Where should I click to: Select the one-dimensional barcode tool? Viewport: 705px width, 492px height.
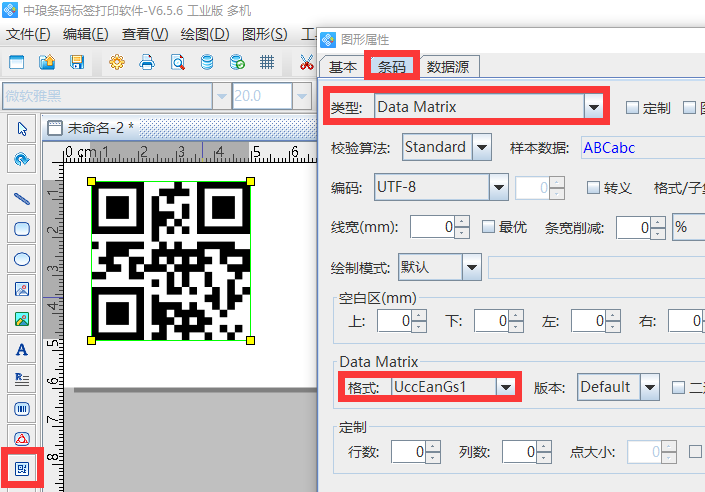[22, 409]
